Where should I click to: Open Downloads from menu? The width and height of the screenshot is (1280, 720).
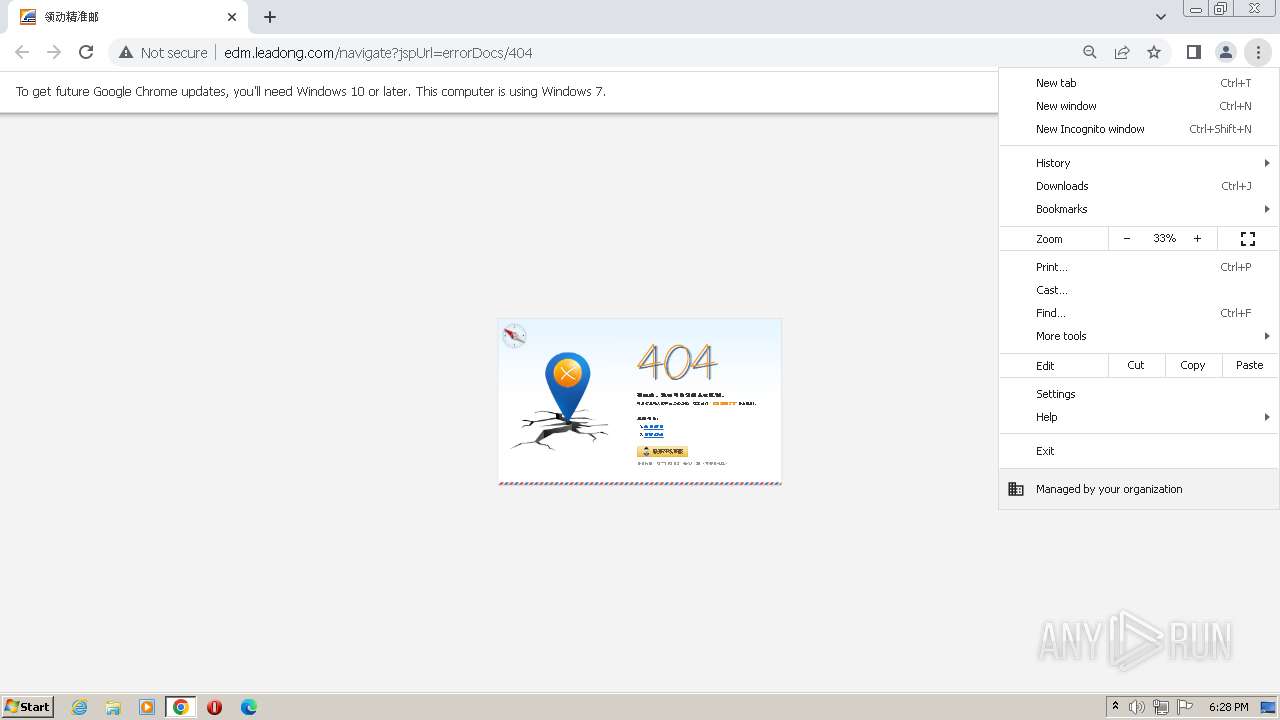coord(1139,186)
